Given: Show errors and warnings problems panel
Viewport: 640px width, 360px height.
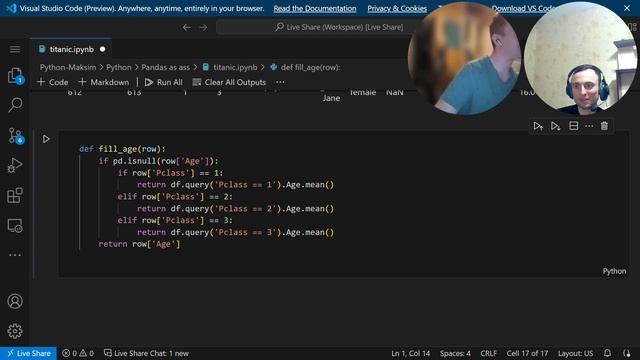Looking at the screenshot, I should tap(78, 353).
